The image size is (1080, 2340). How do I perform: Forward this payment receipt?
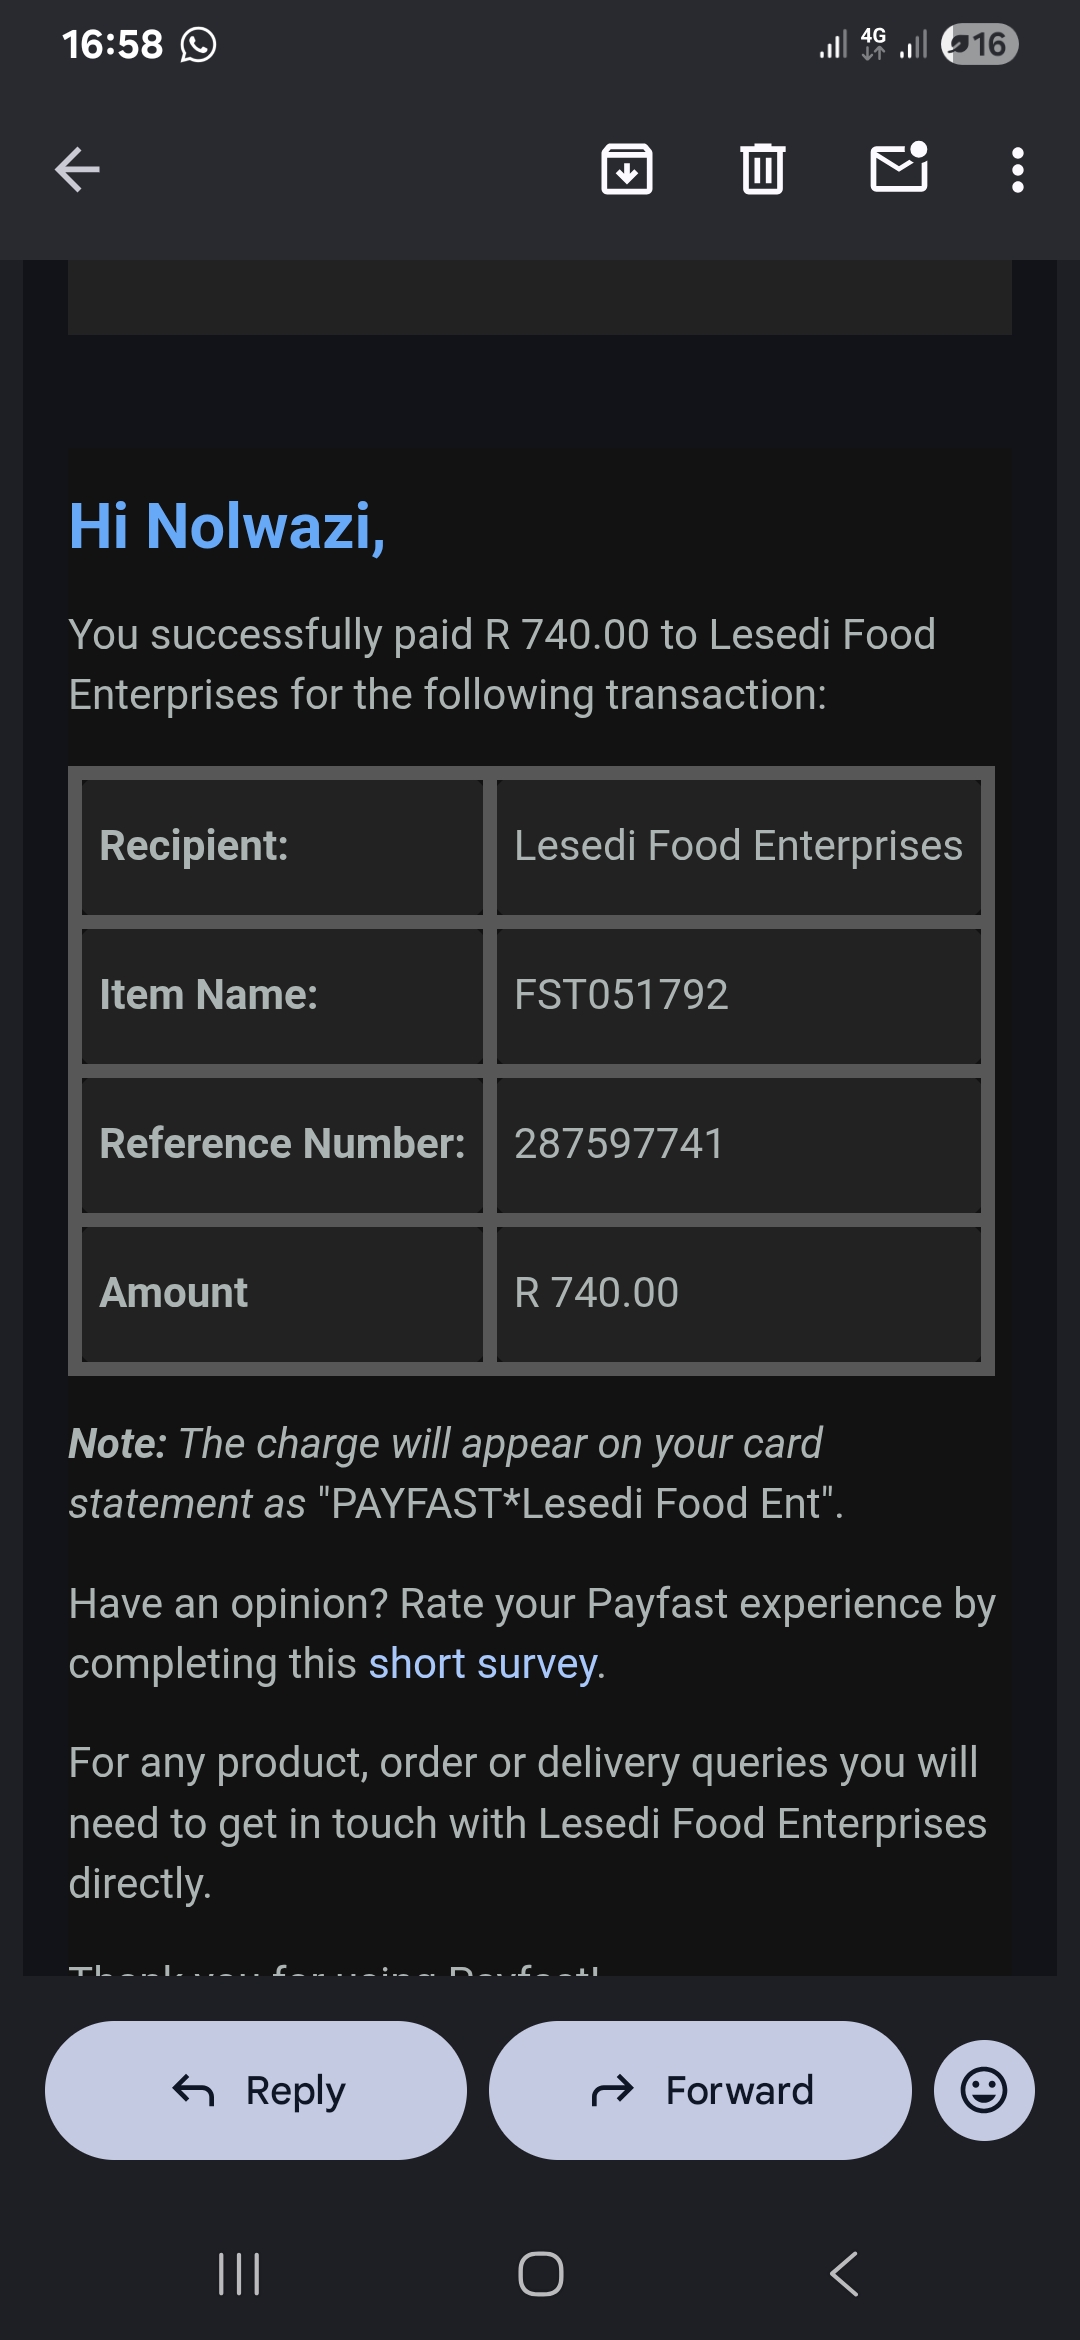(x=700, y=2090)
